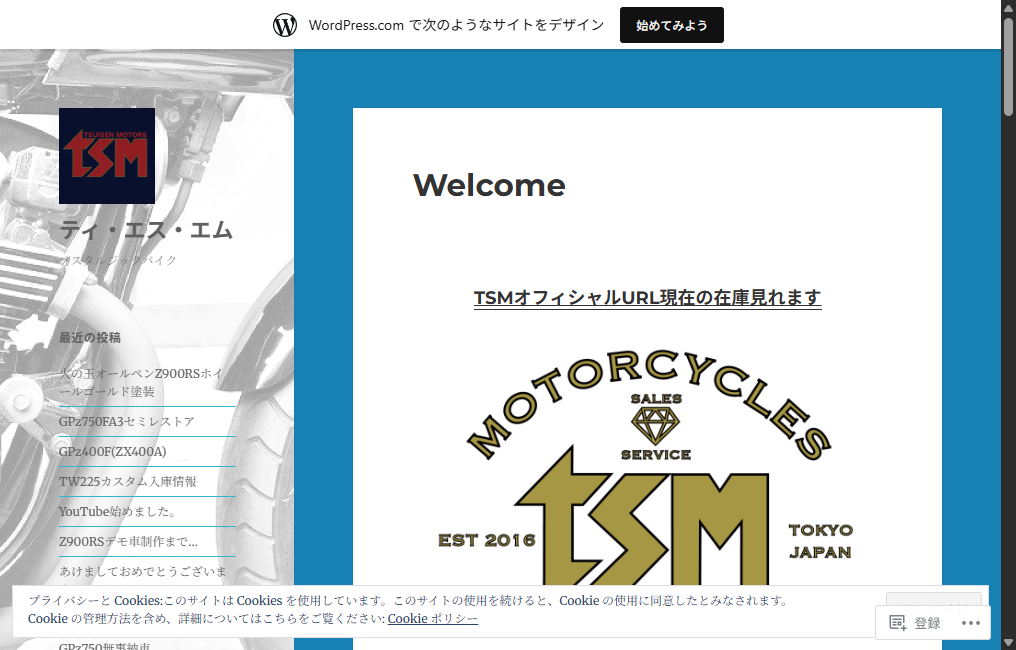
Task: Click the 最近の投稿 sidebar heading
Action: [90, 338]
